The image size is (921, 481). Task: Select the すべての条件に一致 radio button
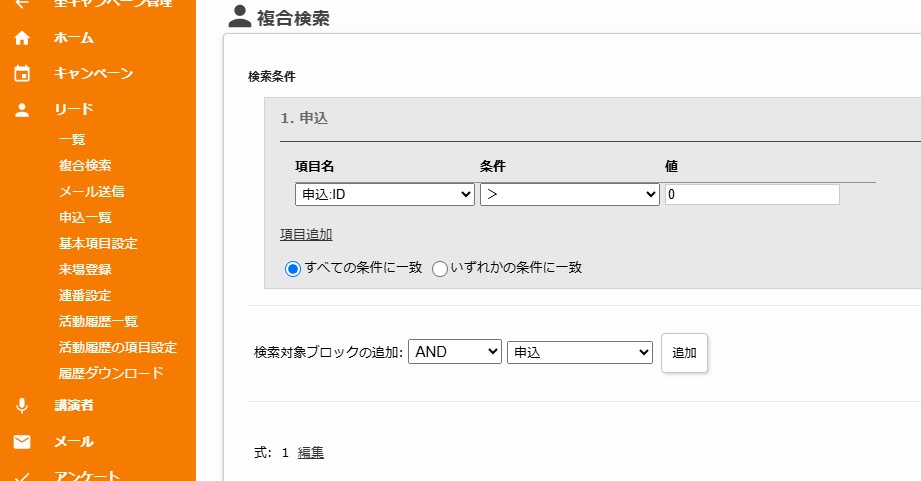click(x=293, y=268)
